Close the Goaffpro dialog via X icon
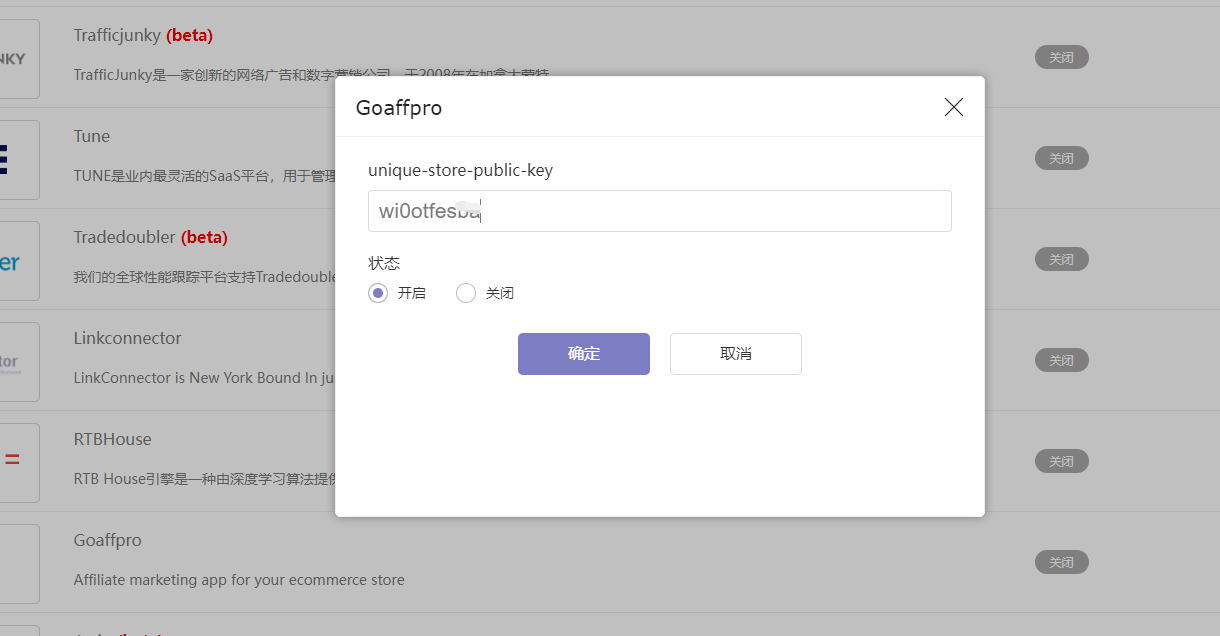This screenshot has width=1220, height=636. pos(953,106)
